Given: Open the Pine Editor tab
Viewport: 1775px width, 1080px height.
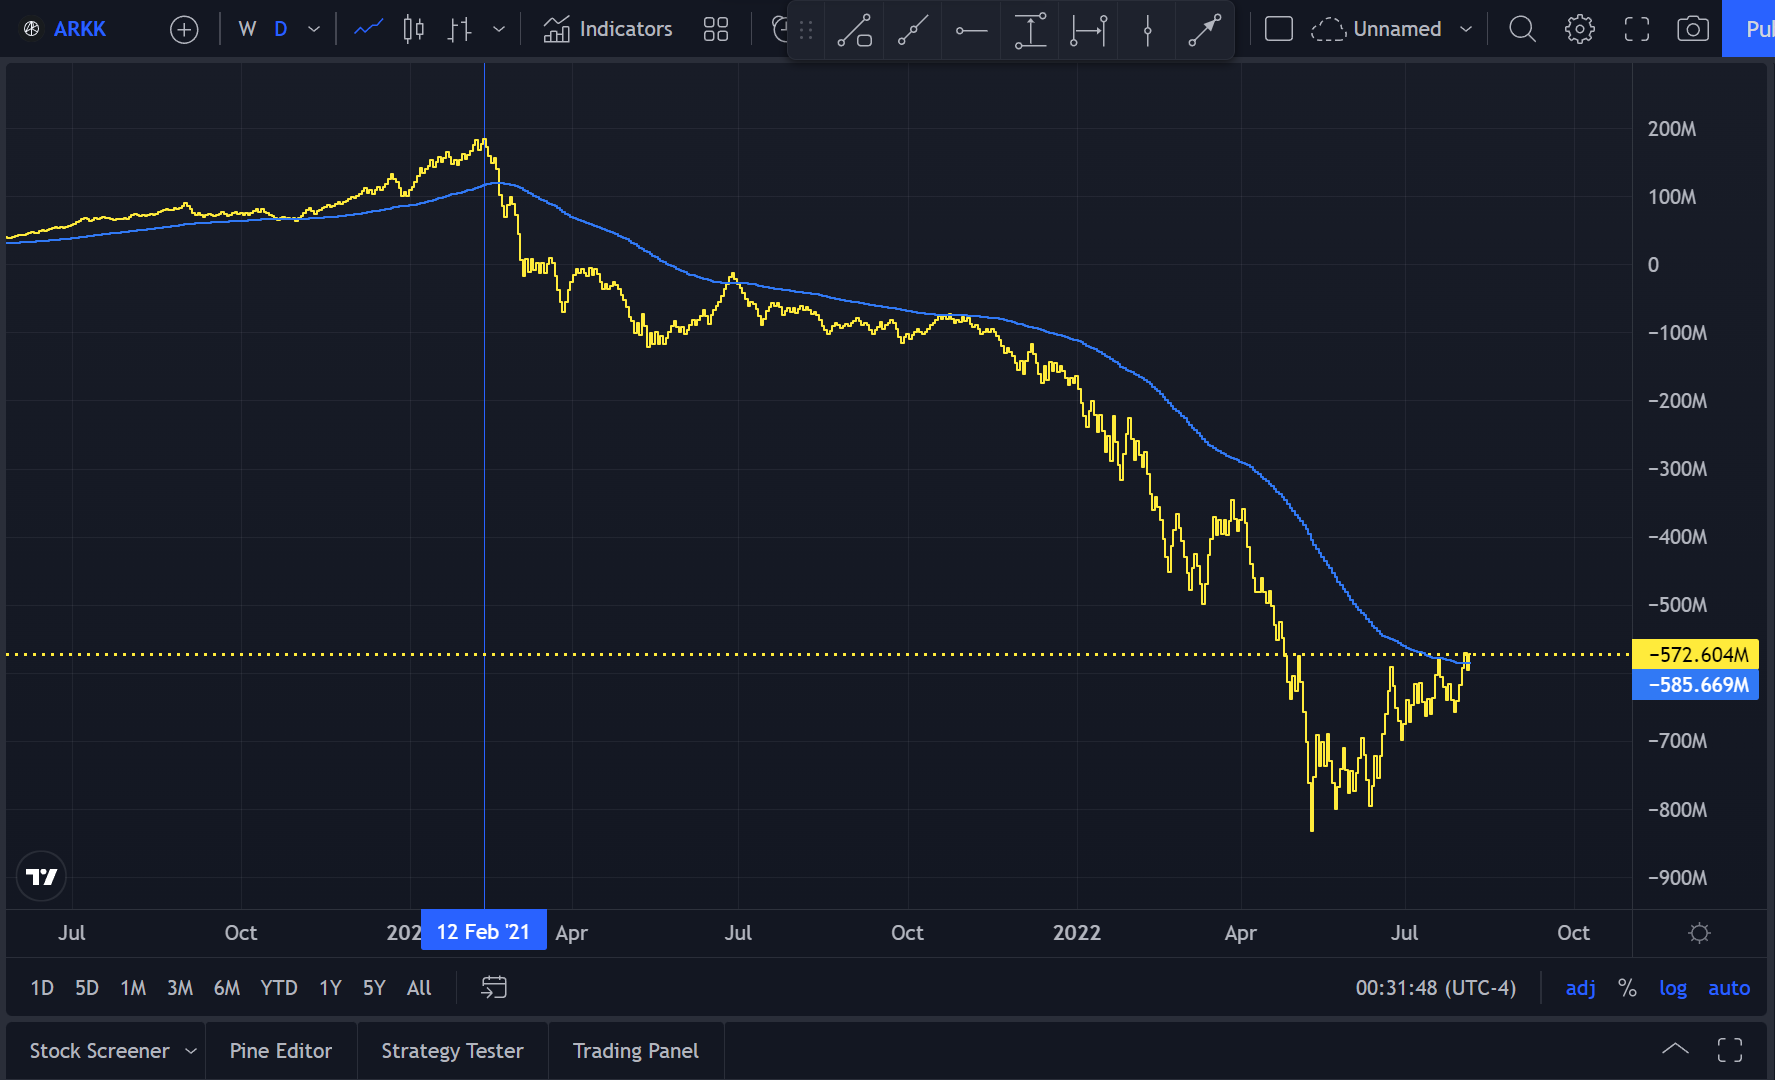Looking at the screenshot, I should point(280,1051).
